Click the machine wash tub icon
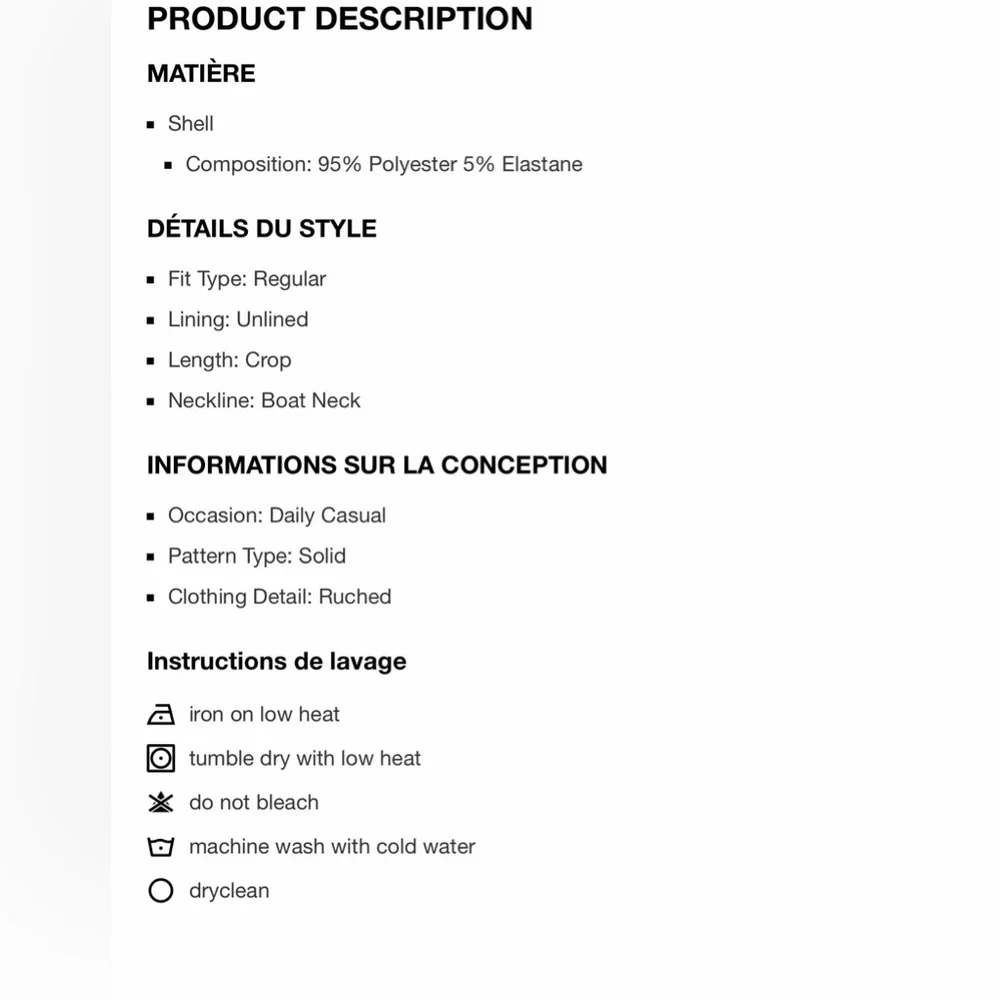 (x=160, y=847)
